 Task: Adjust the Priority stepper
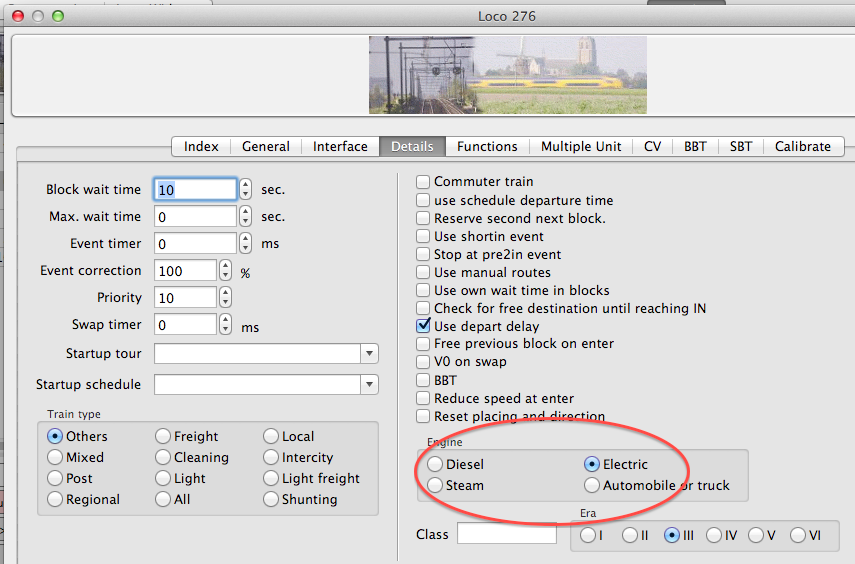[225, 298]
